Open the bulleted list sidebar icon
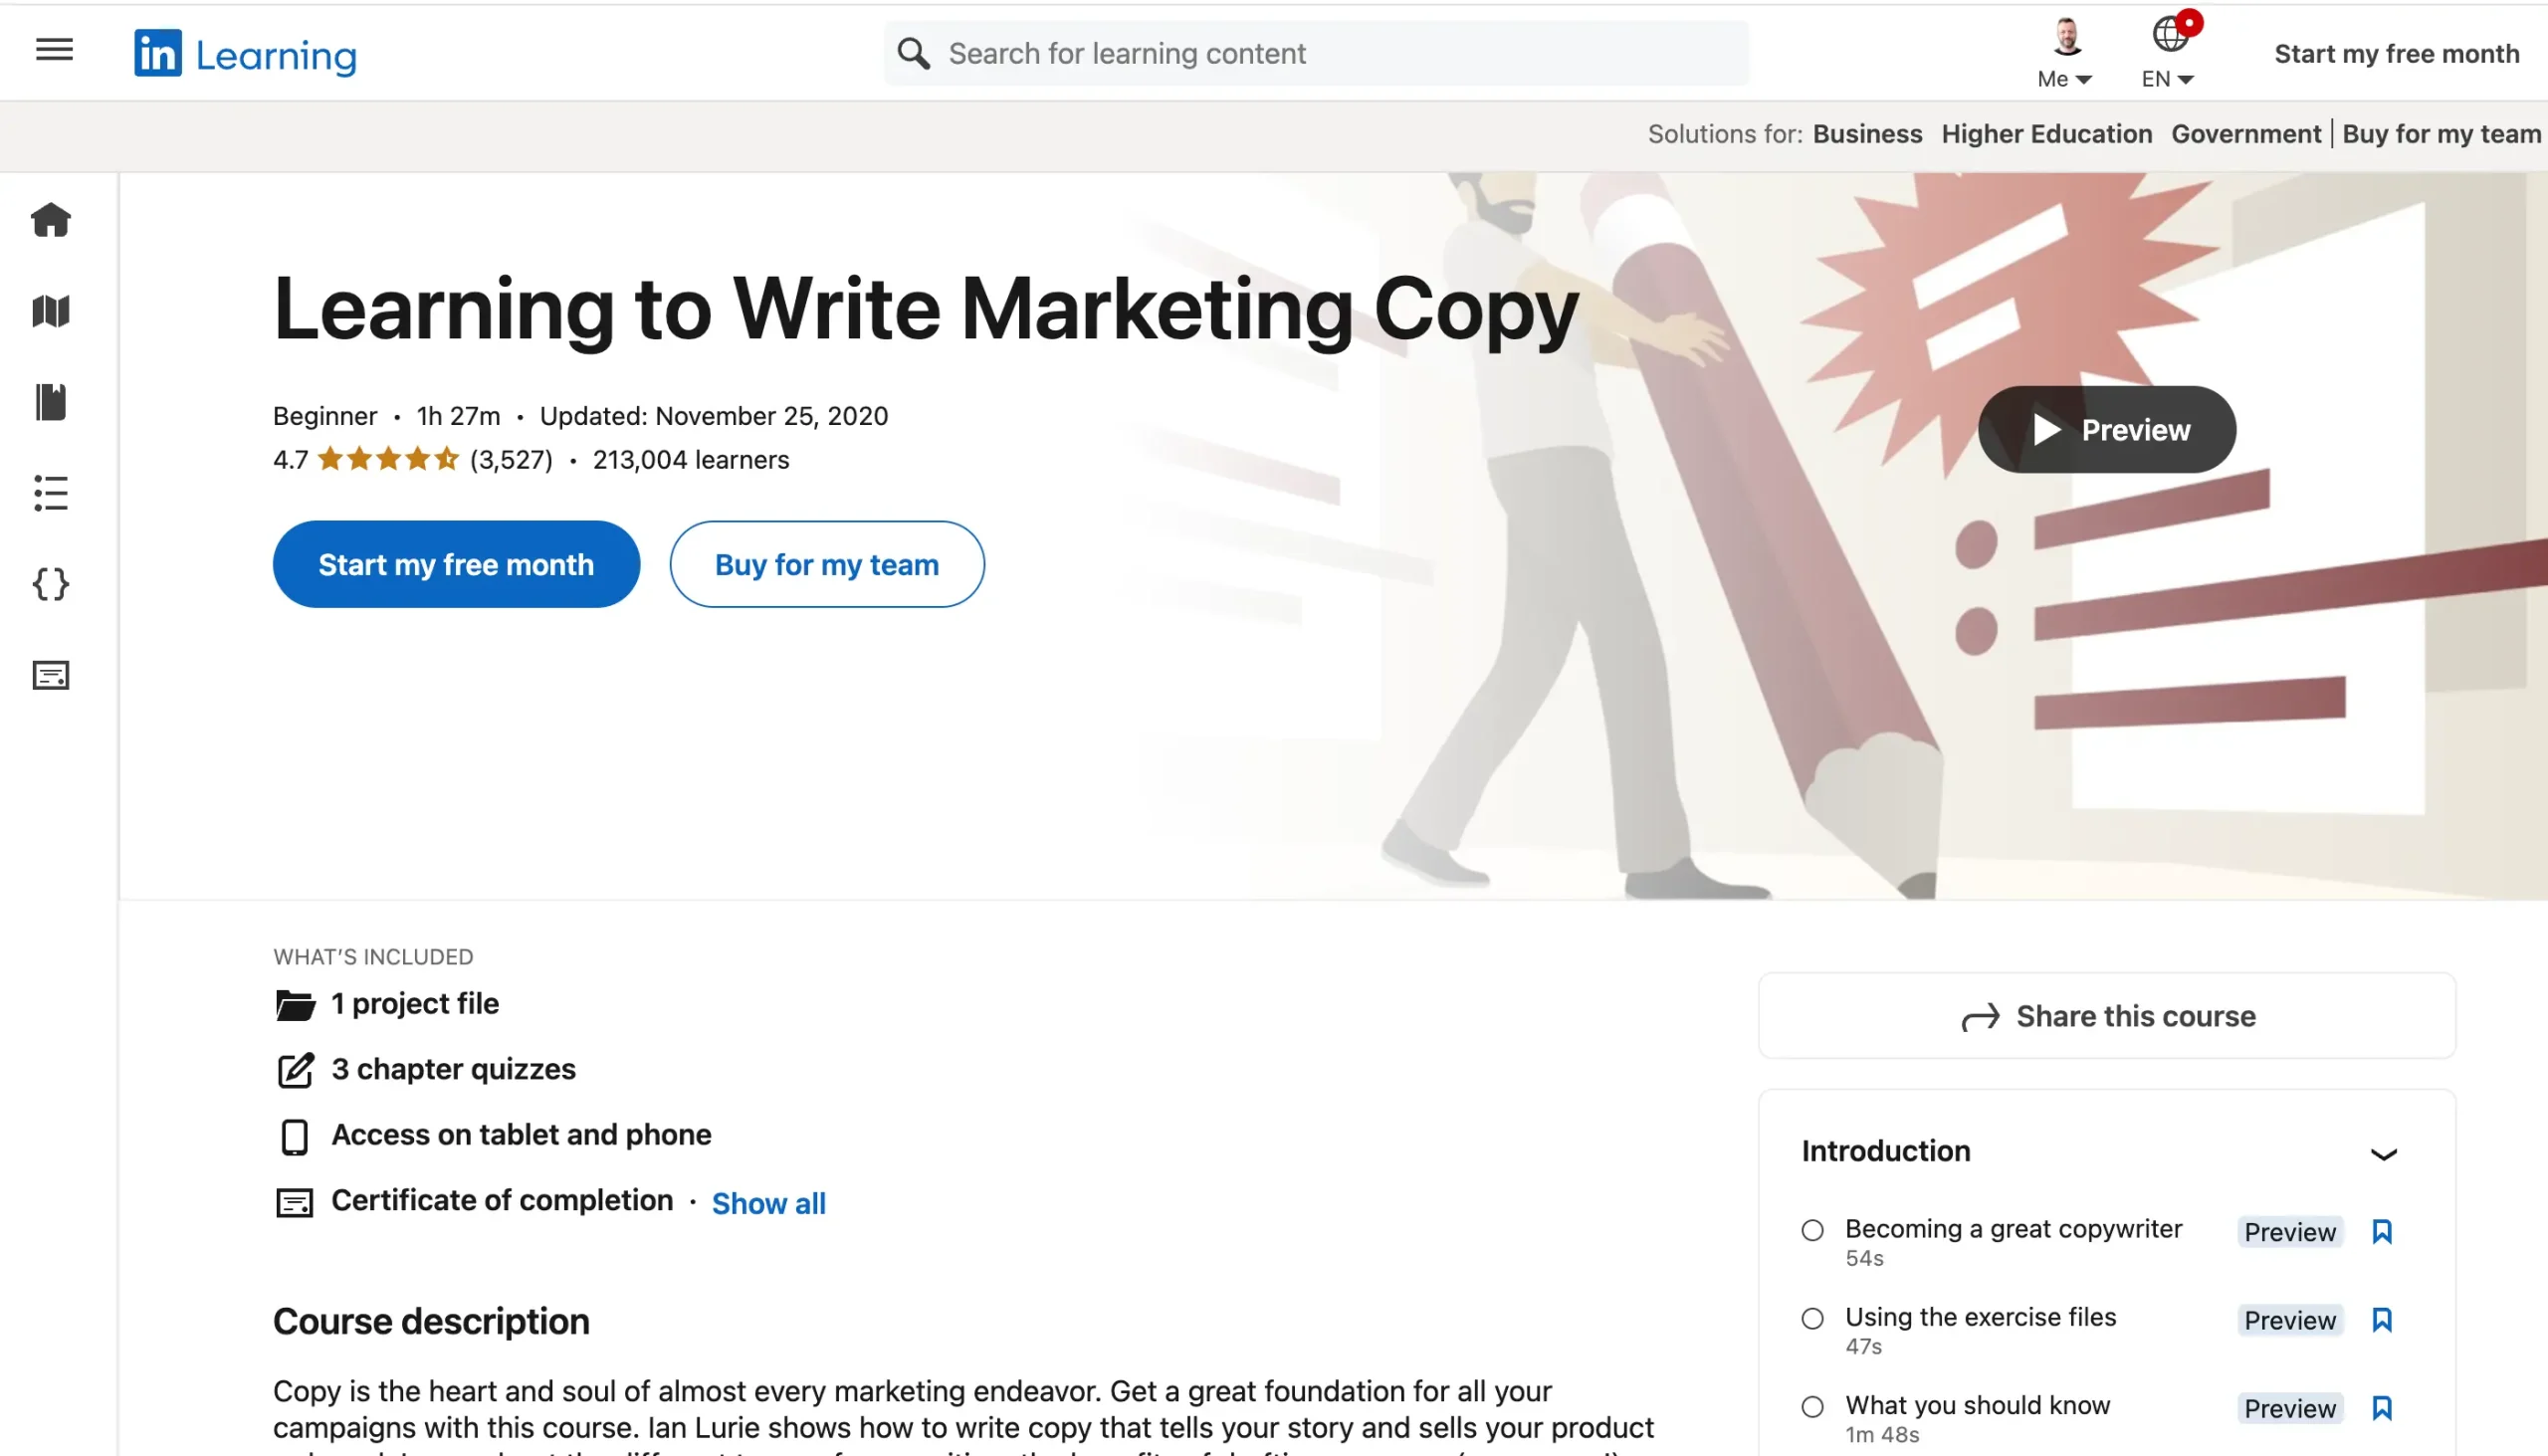Image resolution: width=2548 pixels, height=1456 pixels. point(51,493)
